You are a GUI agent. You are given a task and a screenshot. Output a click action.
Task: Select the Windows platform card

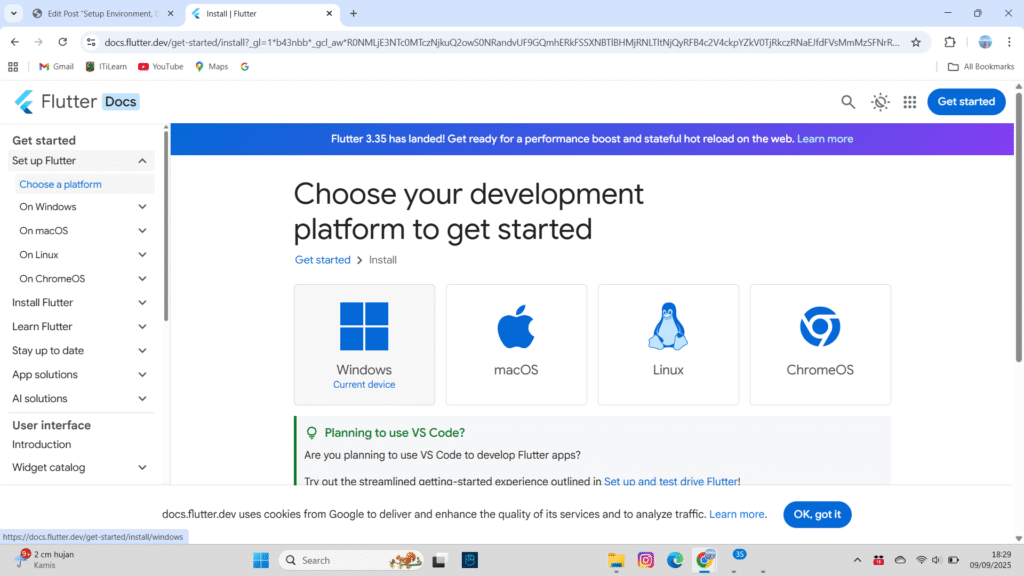point(364,344)
